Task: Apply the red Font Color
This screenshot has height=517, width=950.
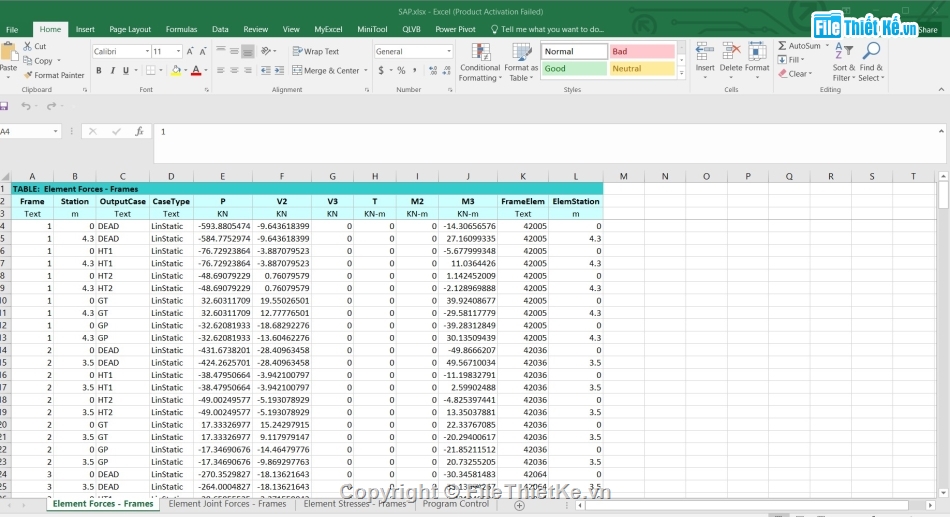Action: 196,70
